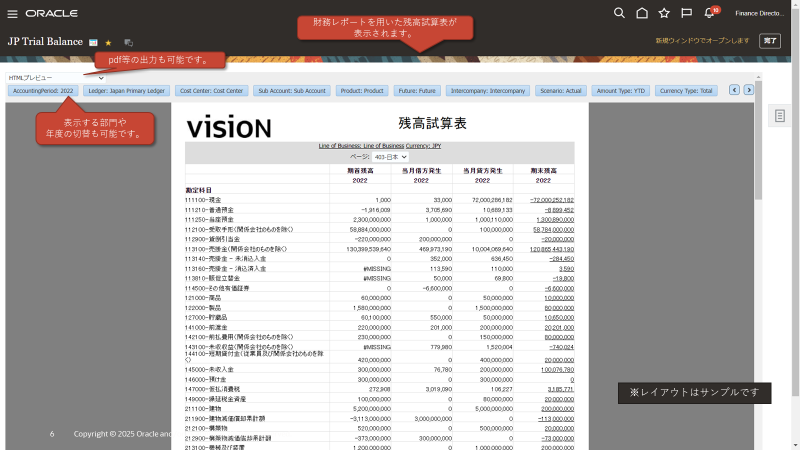Click the 完了 button
800x450 pixels.
[770, 40]
